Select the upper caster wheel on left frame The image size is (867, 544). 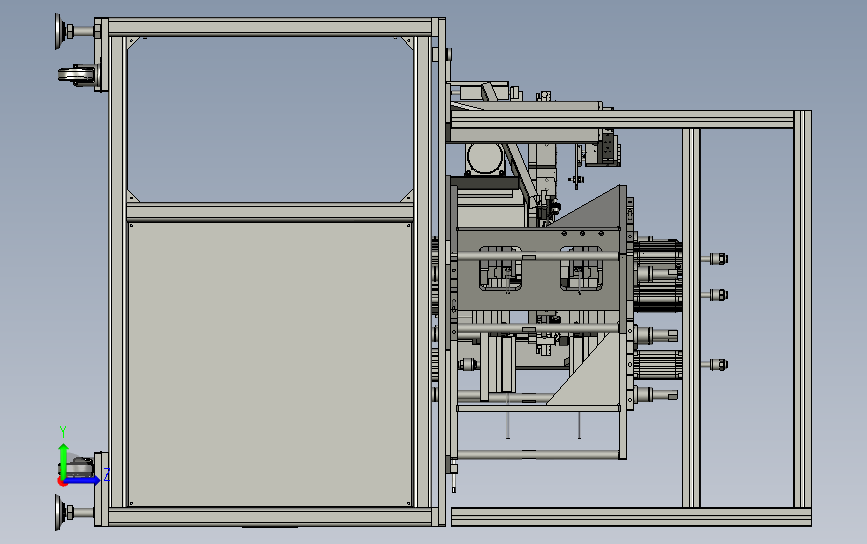[x=76, y=76]
